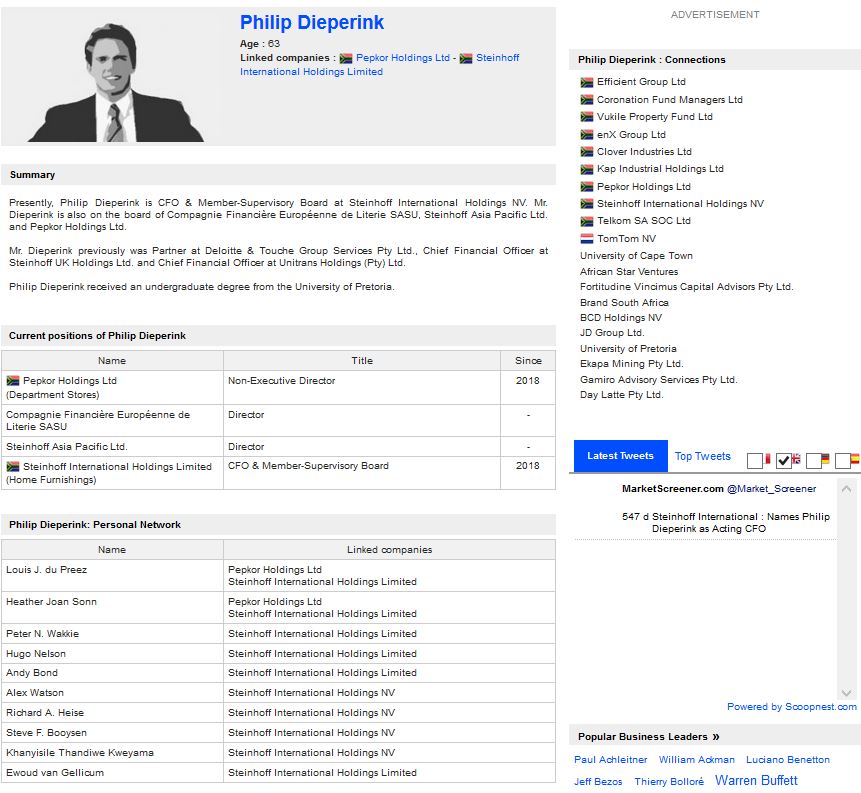Screen dimensions: 861x793
Task: Click flag next to Clover Industries Ltd
Action: tap(586, 152)
